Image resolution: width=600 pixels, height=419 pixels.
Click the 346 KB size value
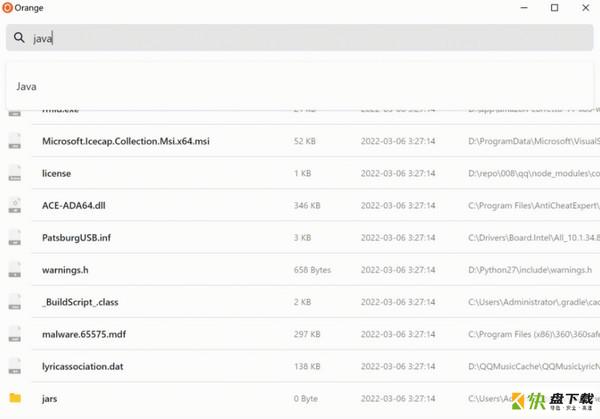point(307,205)
